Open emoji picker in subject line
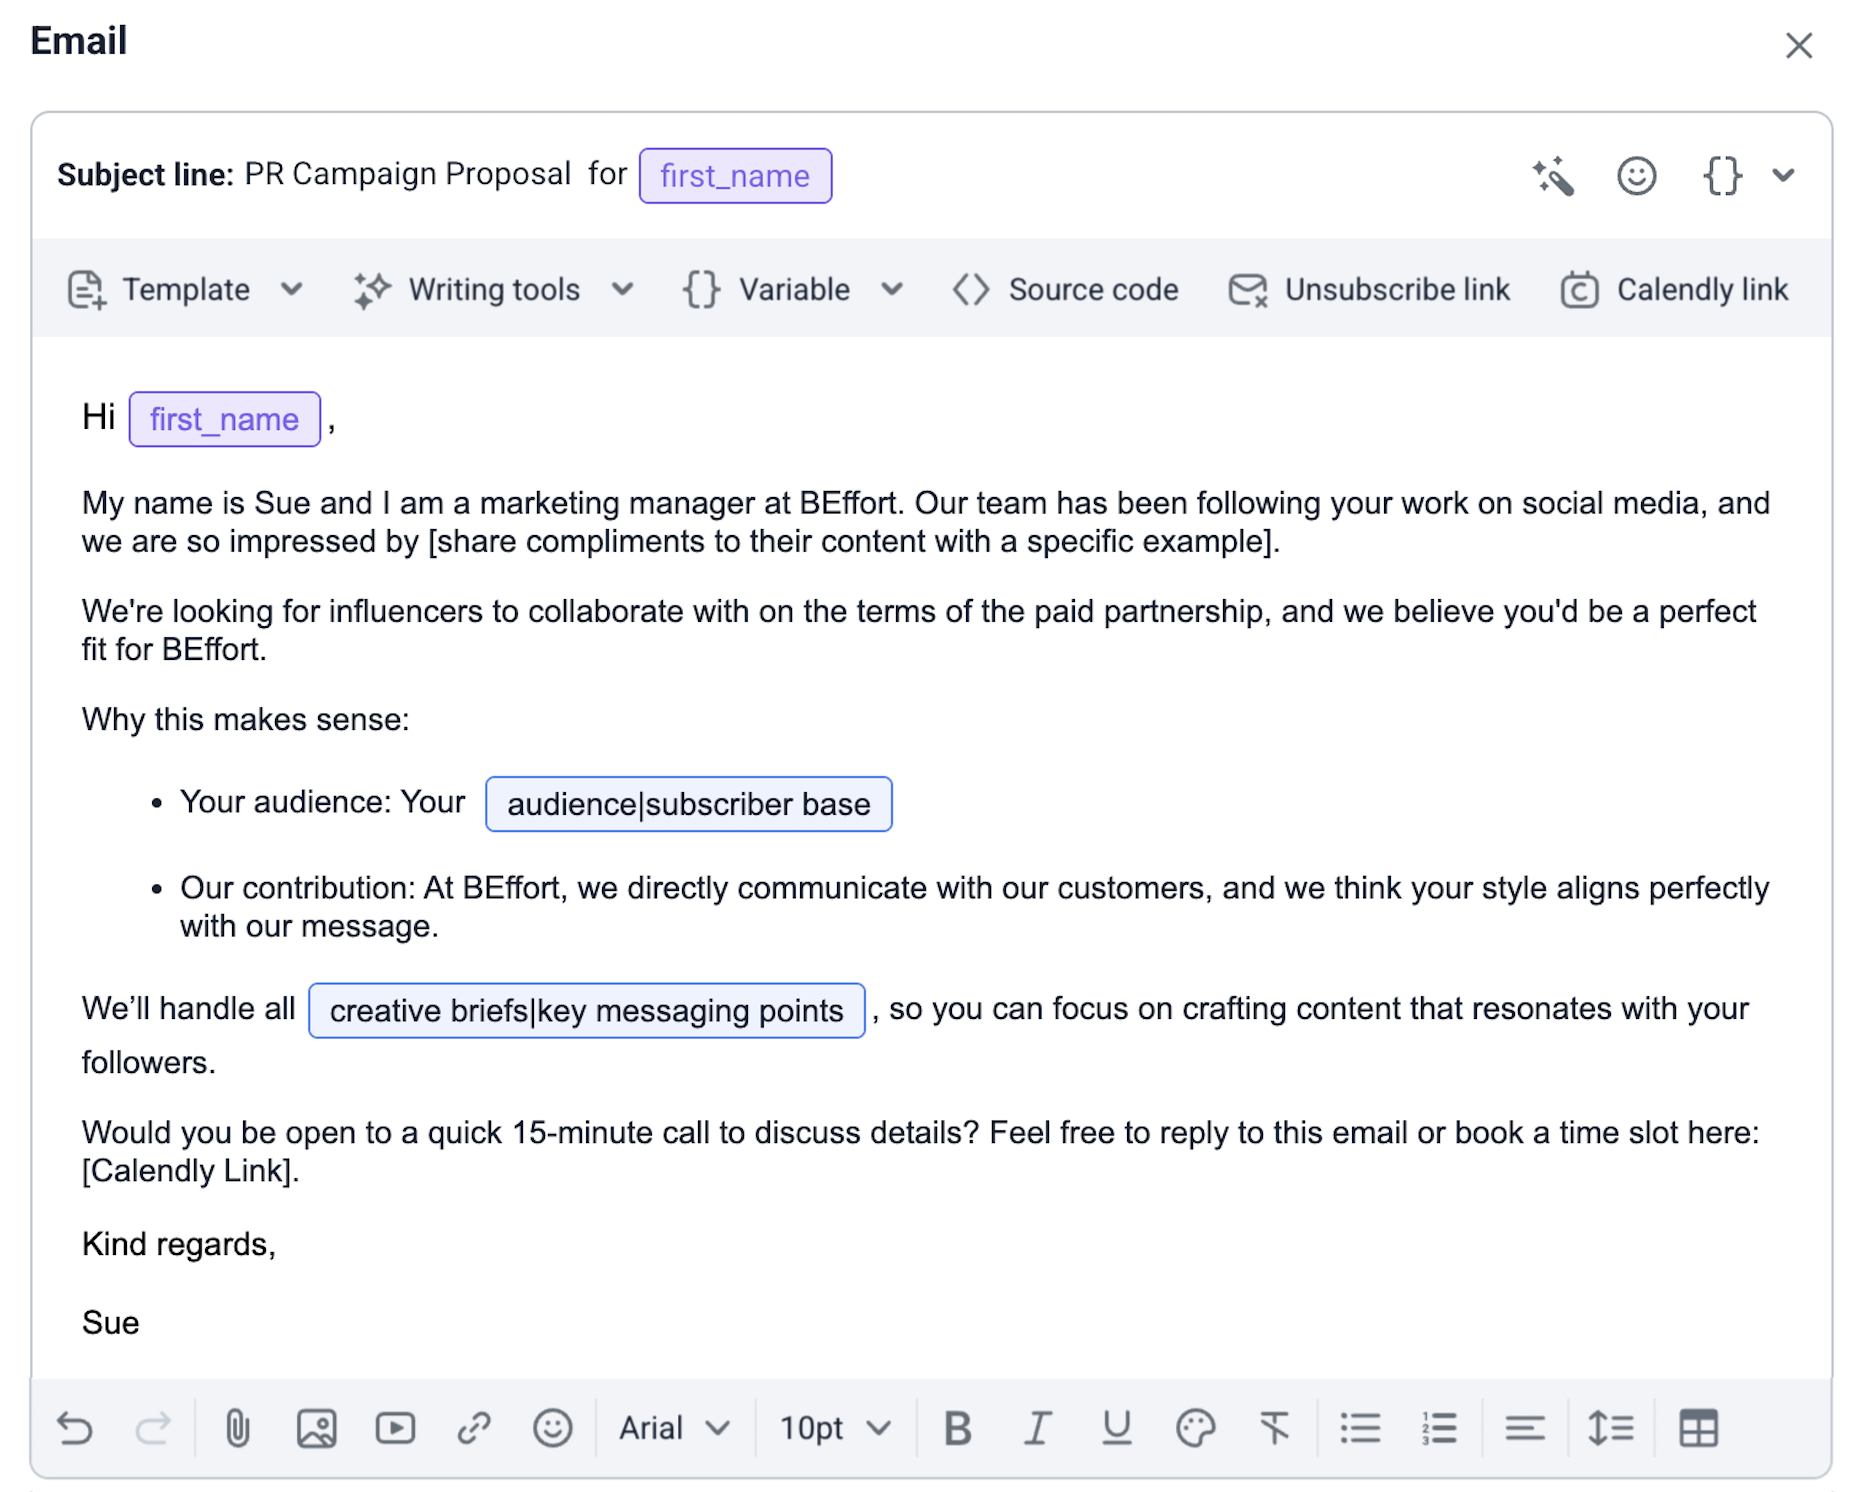This screenshot has width=1856, height=1492. 1636,176
